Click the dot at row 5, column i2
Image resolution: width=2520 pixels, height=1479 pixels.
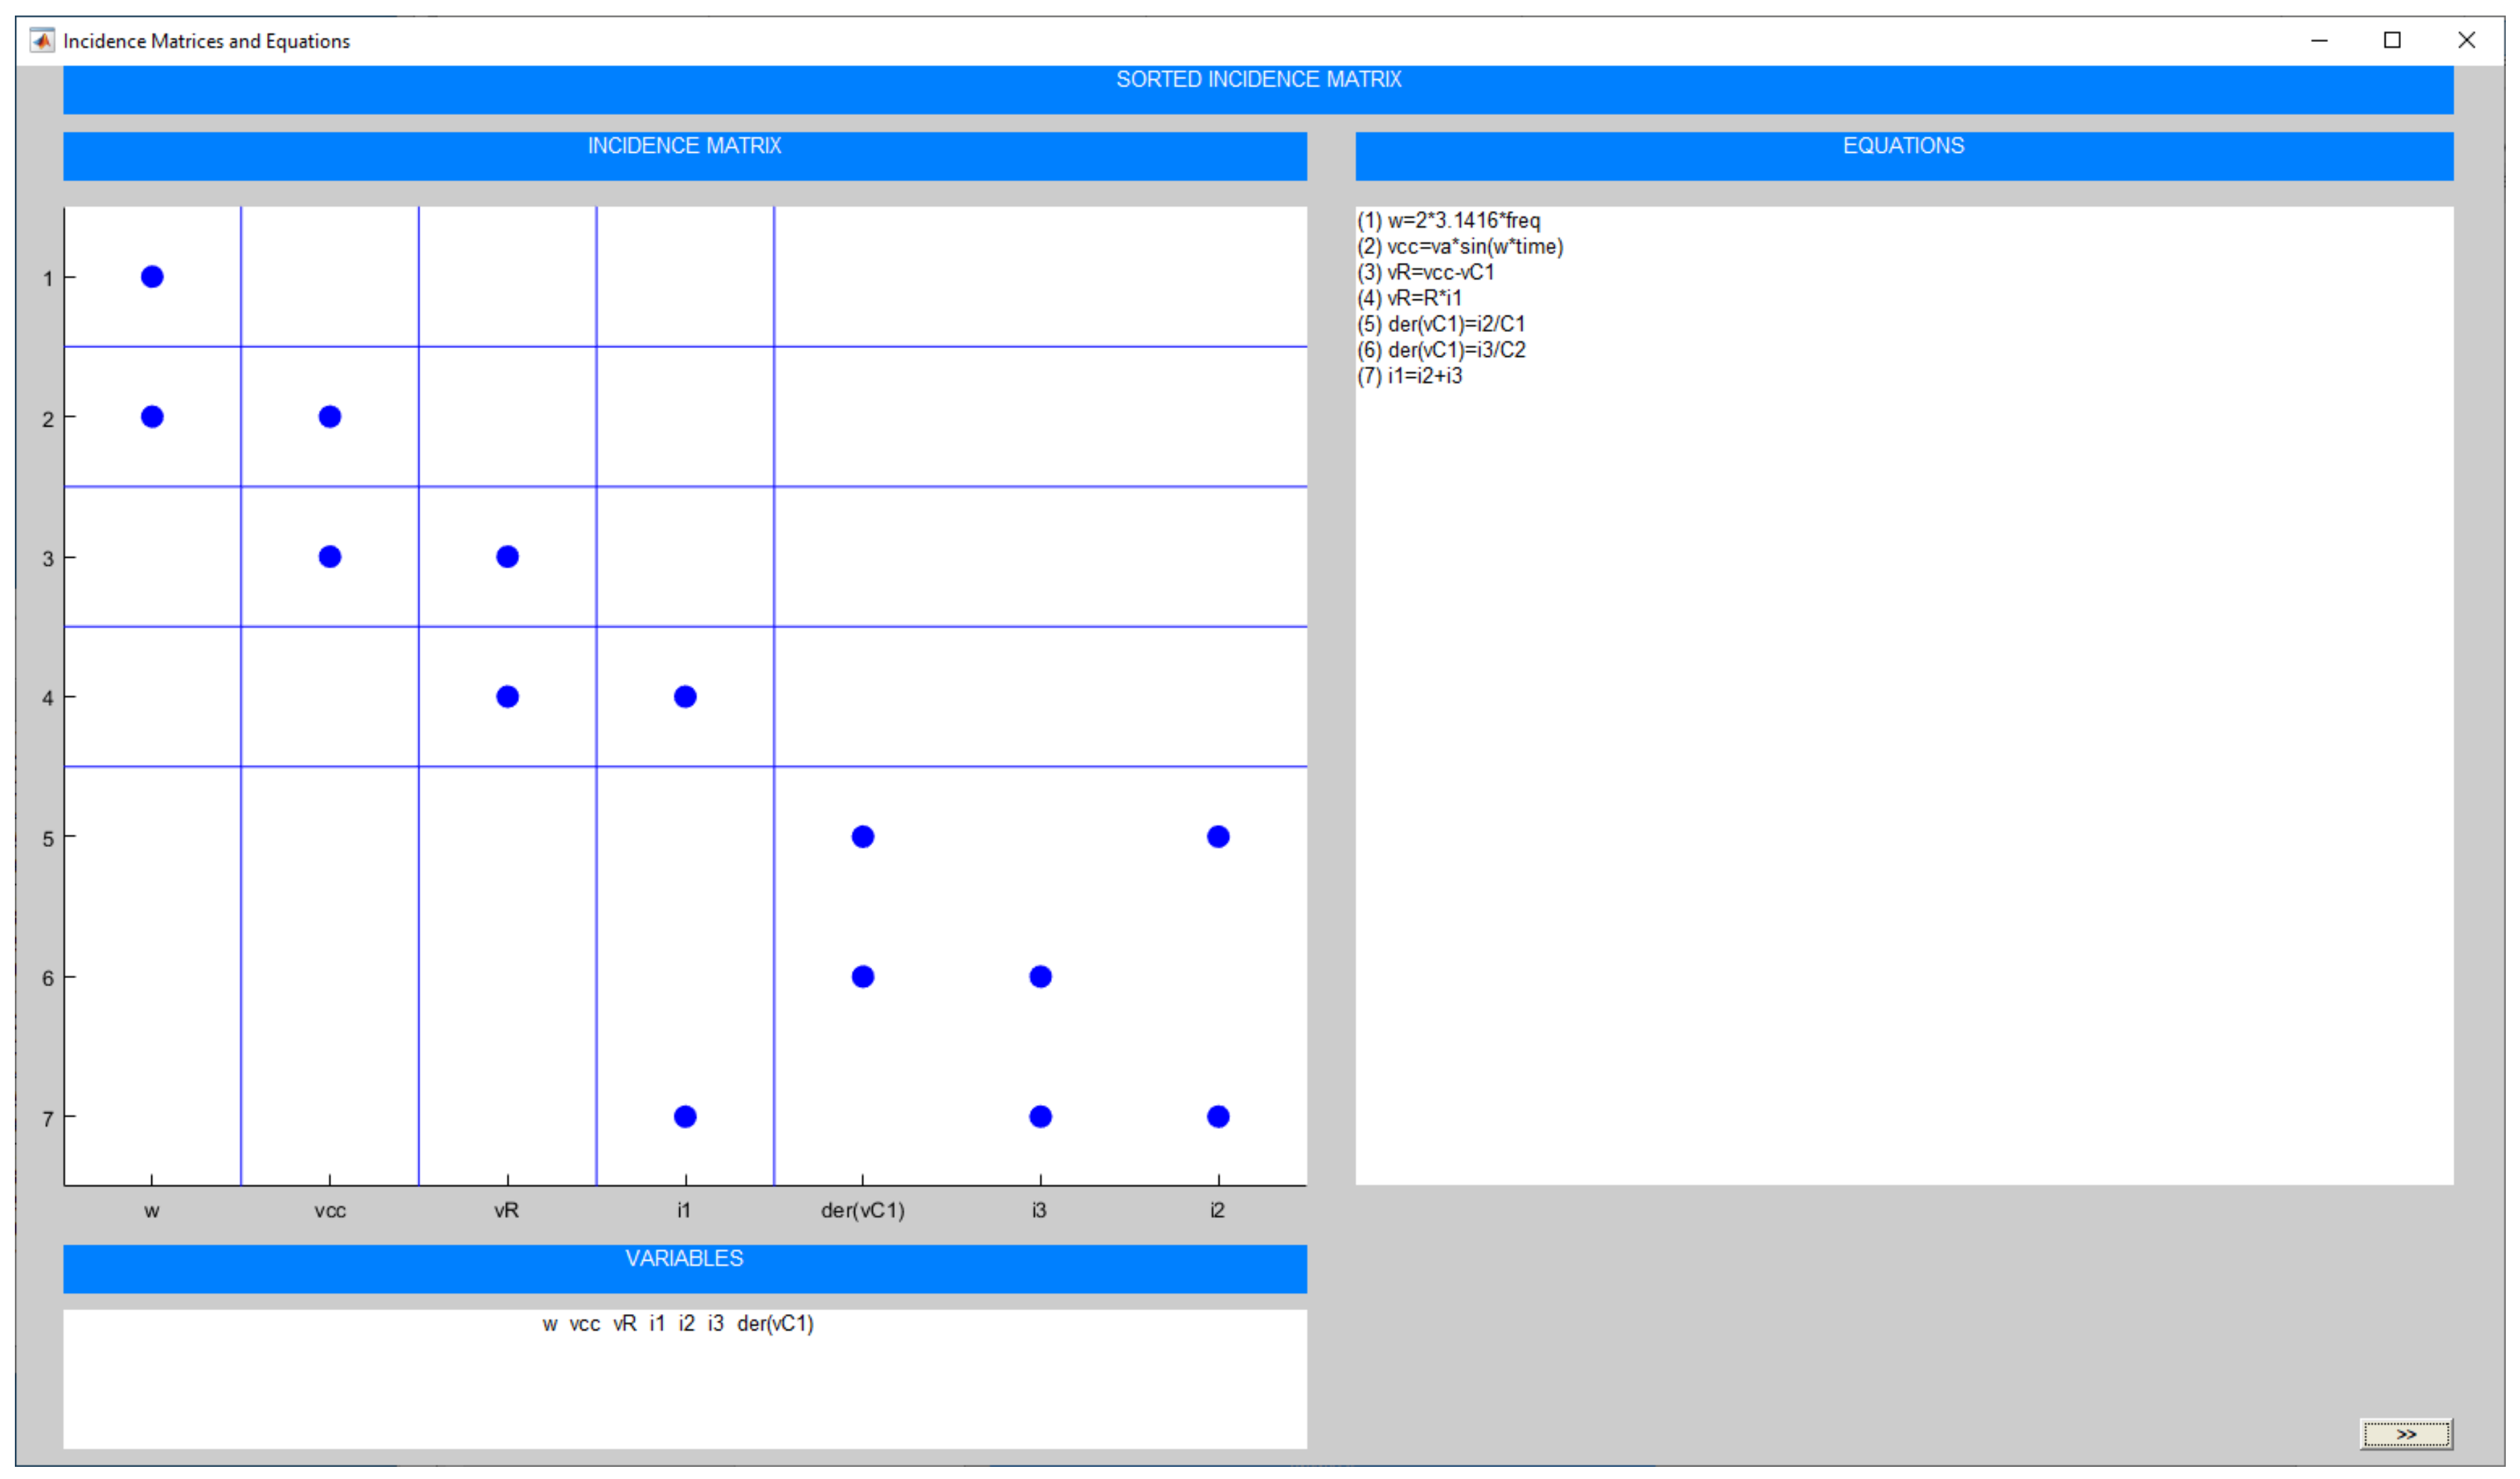click(1218, 837)
